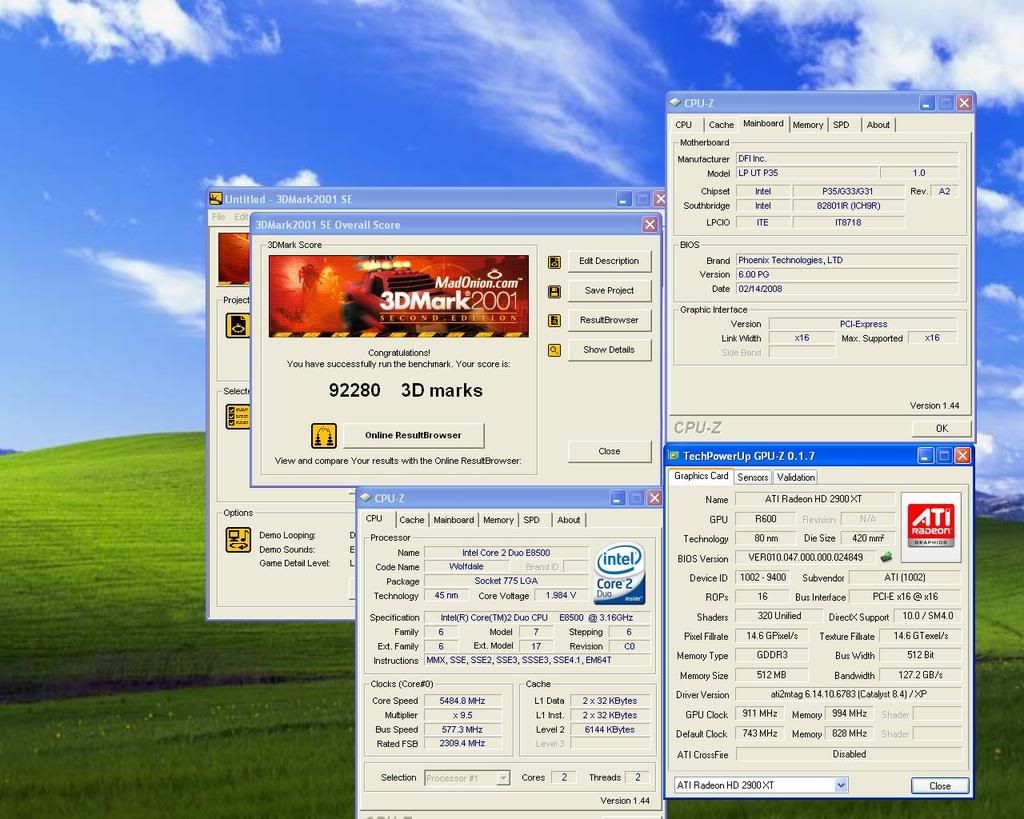Image resolution: width=1024 pixels, height=819 pixels.
Task: Click the "Phoenix Technologies, LTD" BIOS brand field
Action: [x=847, y=260]
